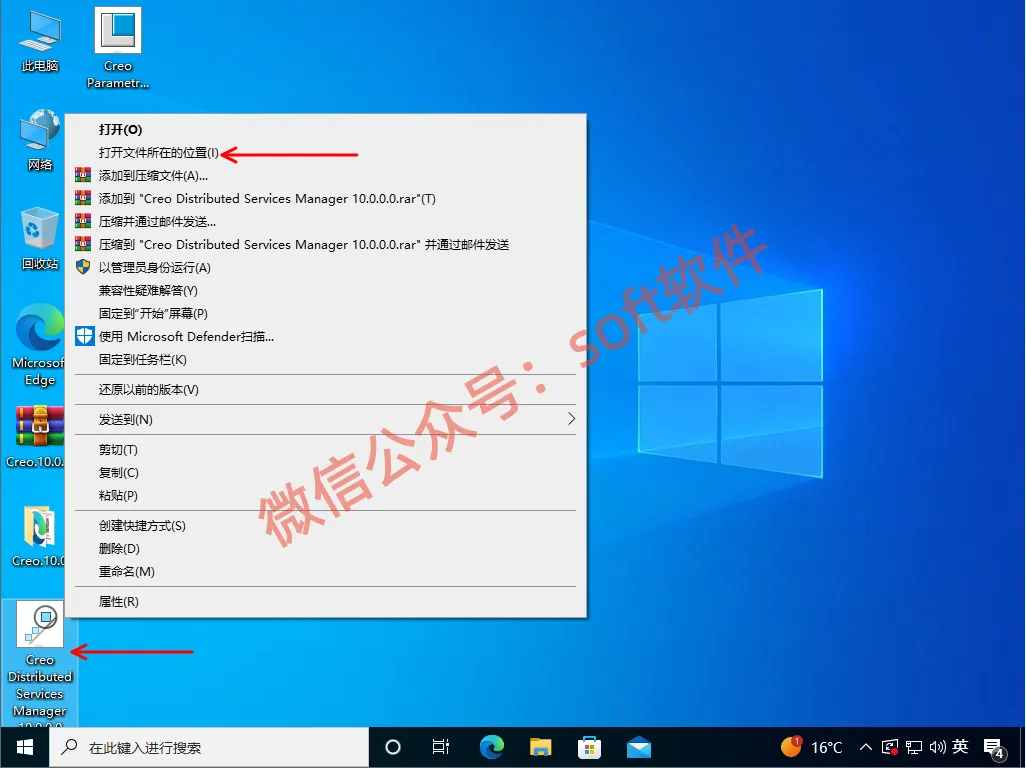Select the Microsoft Edge desktop shortcut

[x=39, y=345]
